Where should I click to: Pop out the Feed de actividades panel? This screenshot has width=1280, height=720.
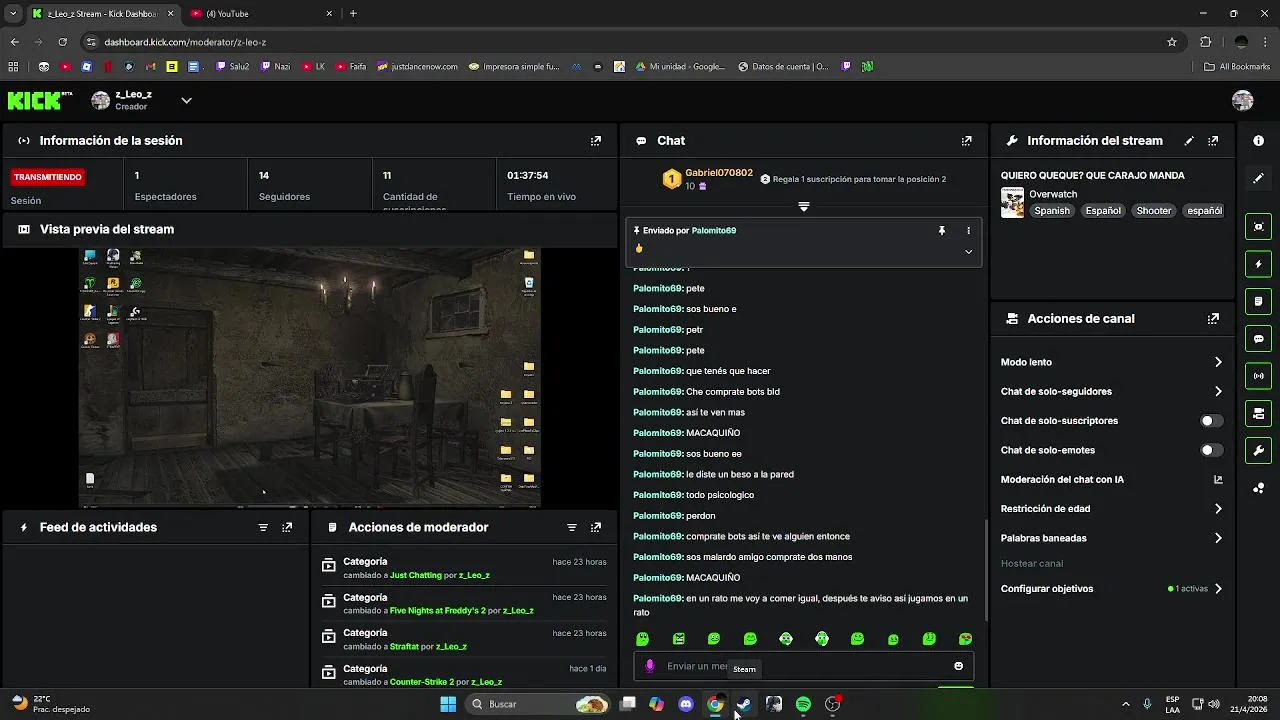pyautogui.click(x=287, y=527)
